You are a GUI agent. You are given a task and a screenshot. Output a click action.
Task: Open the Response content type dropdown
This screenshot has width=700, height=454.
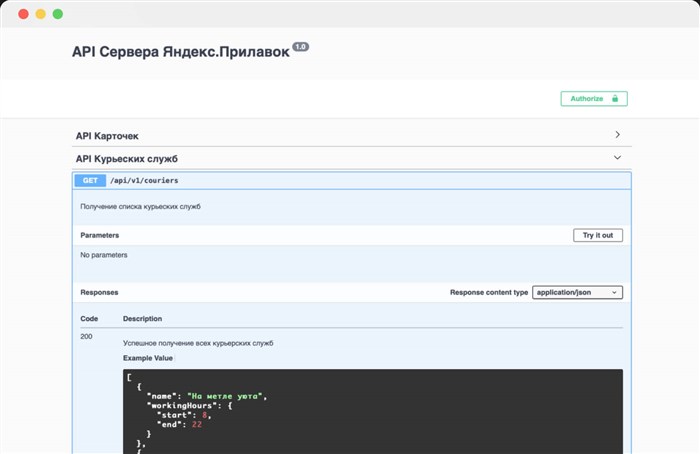tap(578, 292)
